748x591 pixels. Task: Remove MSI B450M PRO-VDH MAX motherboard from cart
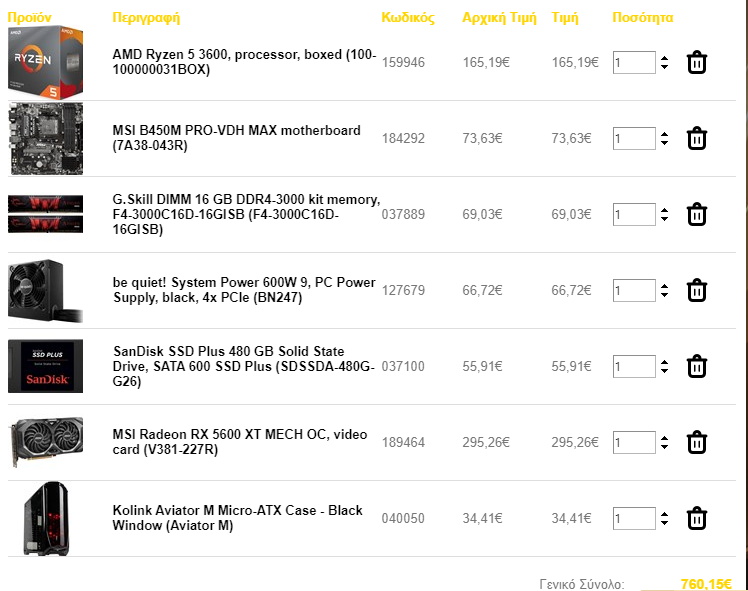tap(696, 138)
